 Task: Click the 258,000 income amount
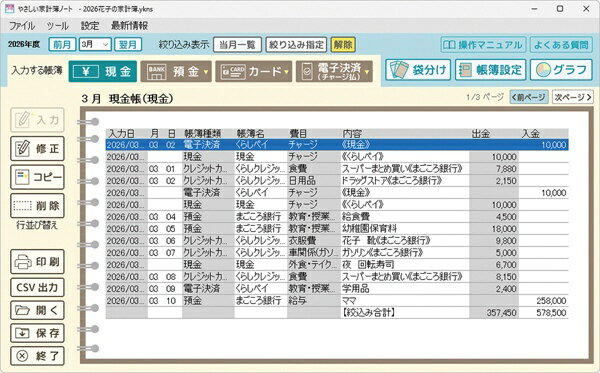pyautogui.click(x=551, y=301)
